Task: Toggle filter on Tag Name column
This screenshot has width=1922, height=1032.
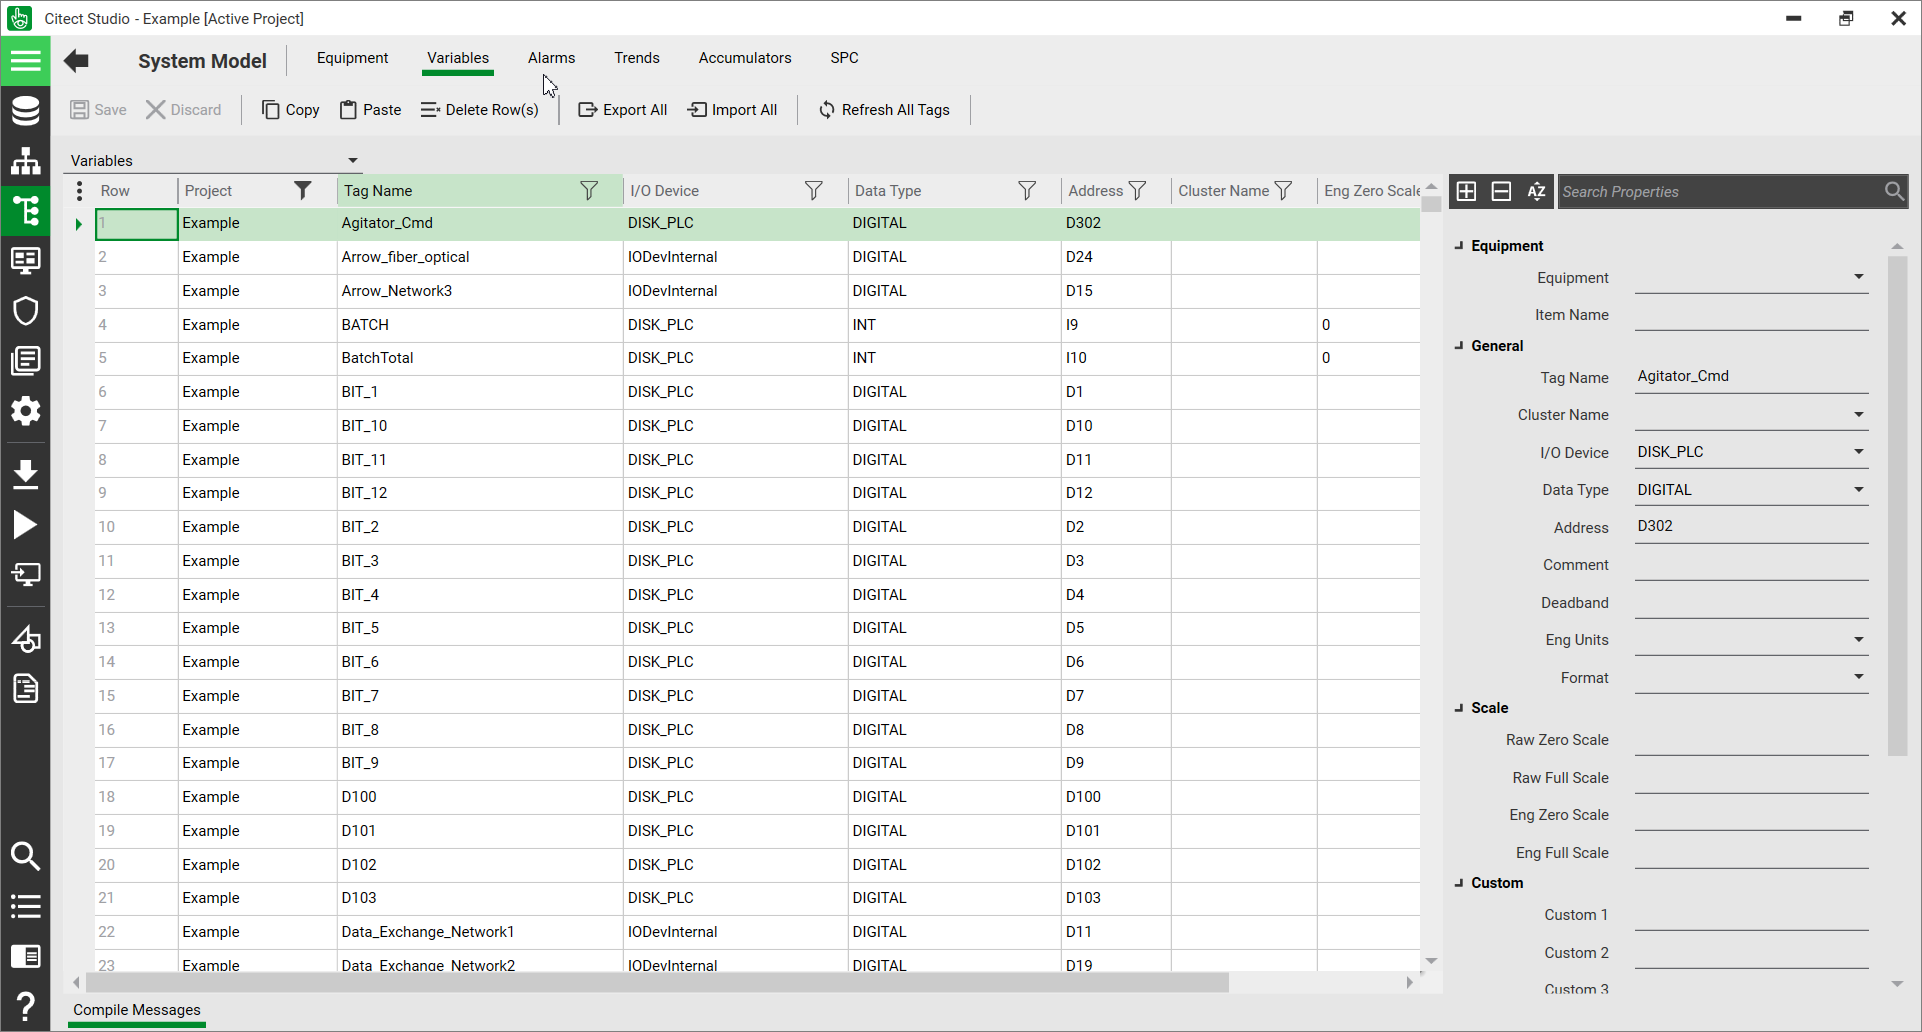Action: [589, 191]
